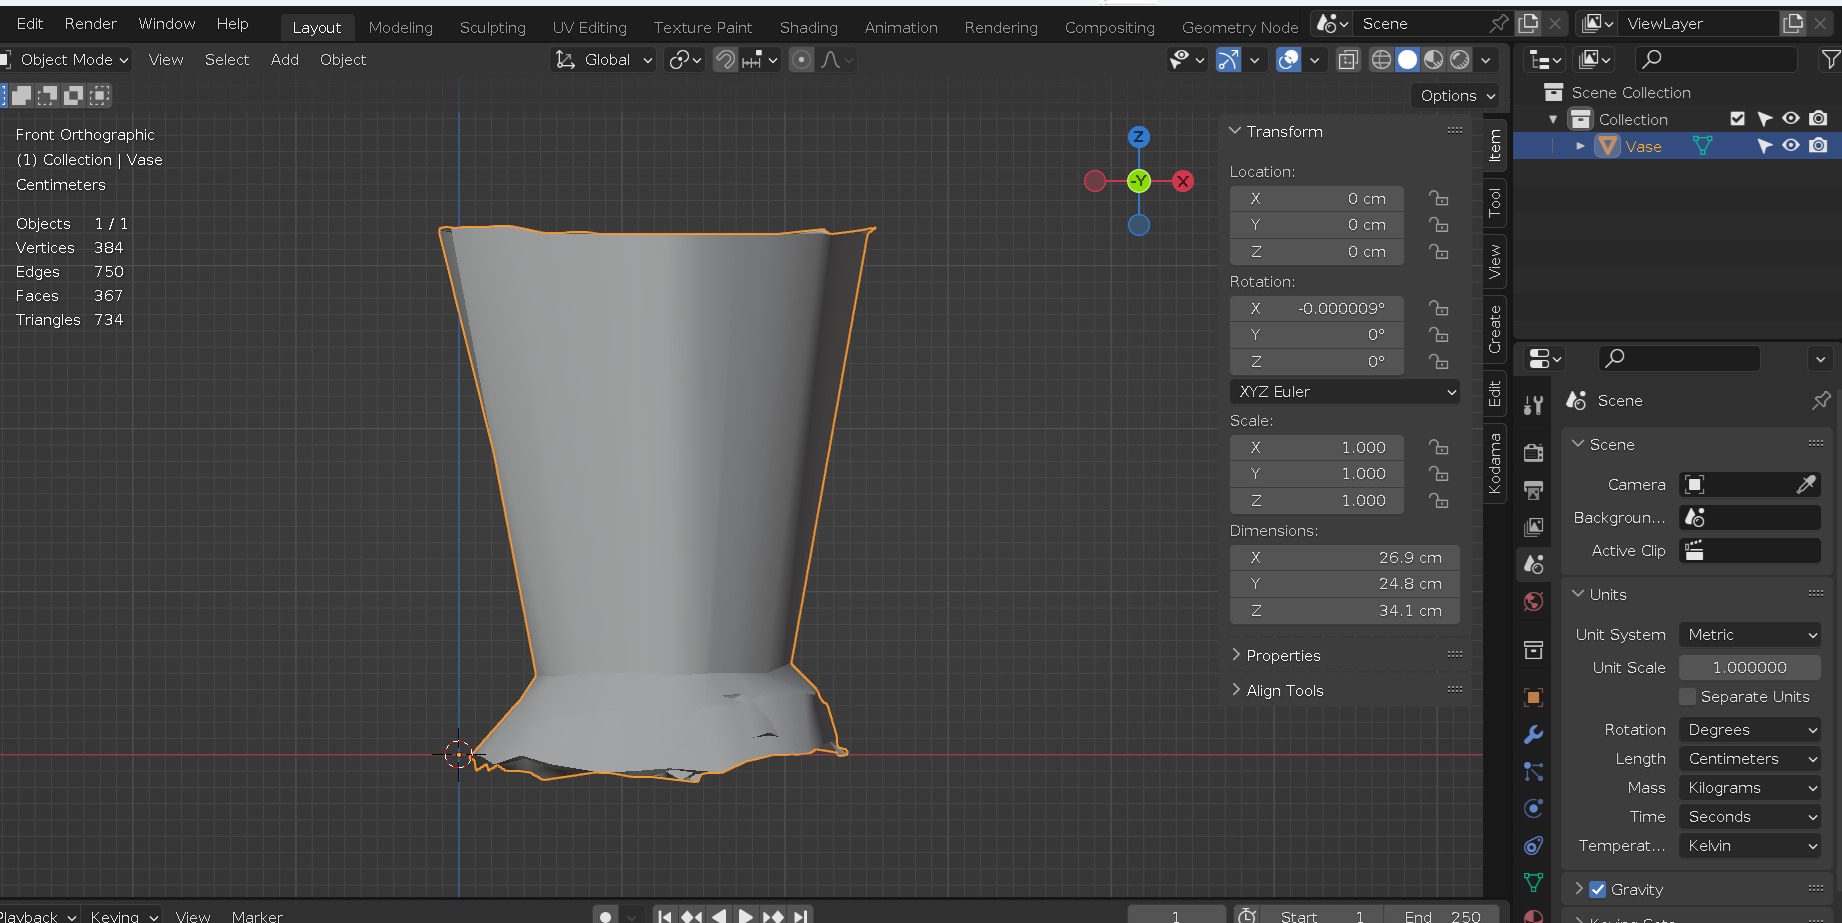
Task: Open the Particles properties tab icon
Action: (1533, 771)
